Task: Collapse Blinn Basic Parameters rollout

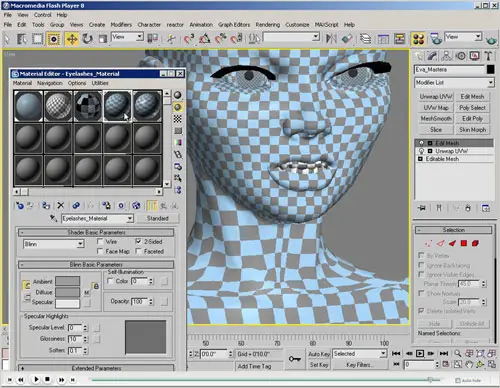Action: [x=96, y=265]
